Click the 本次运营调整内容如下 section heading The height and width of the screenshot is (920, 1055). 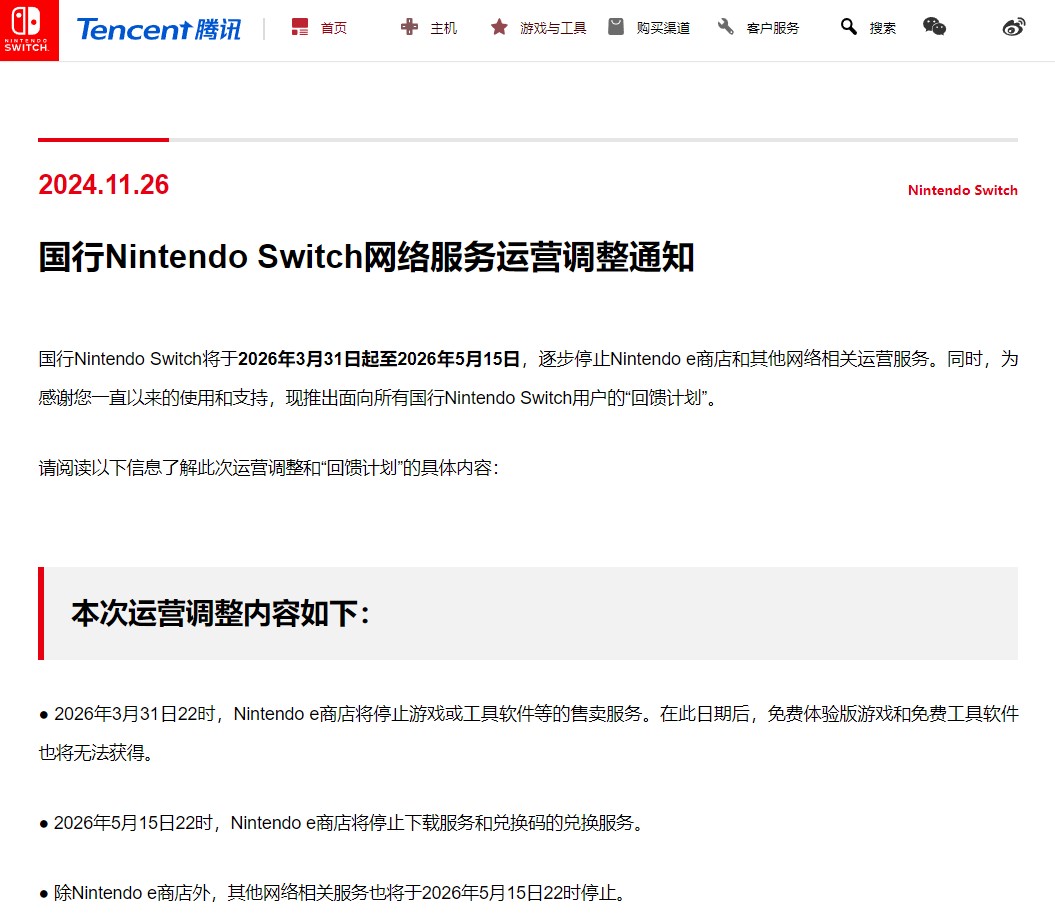click(220, 613)
